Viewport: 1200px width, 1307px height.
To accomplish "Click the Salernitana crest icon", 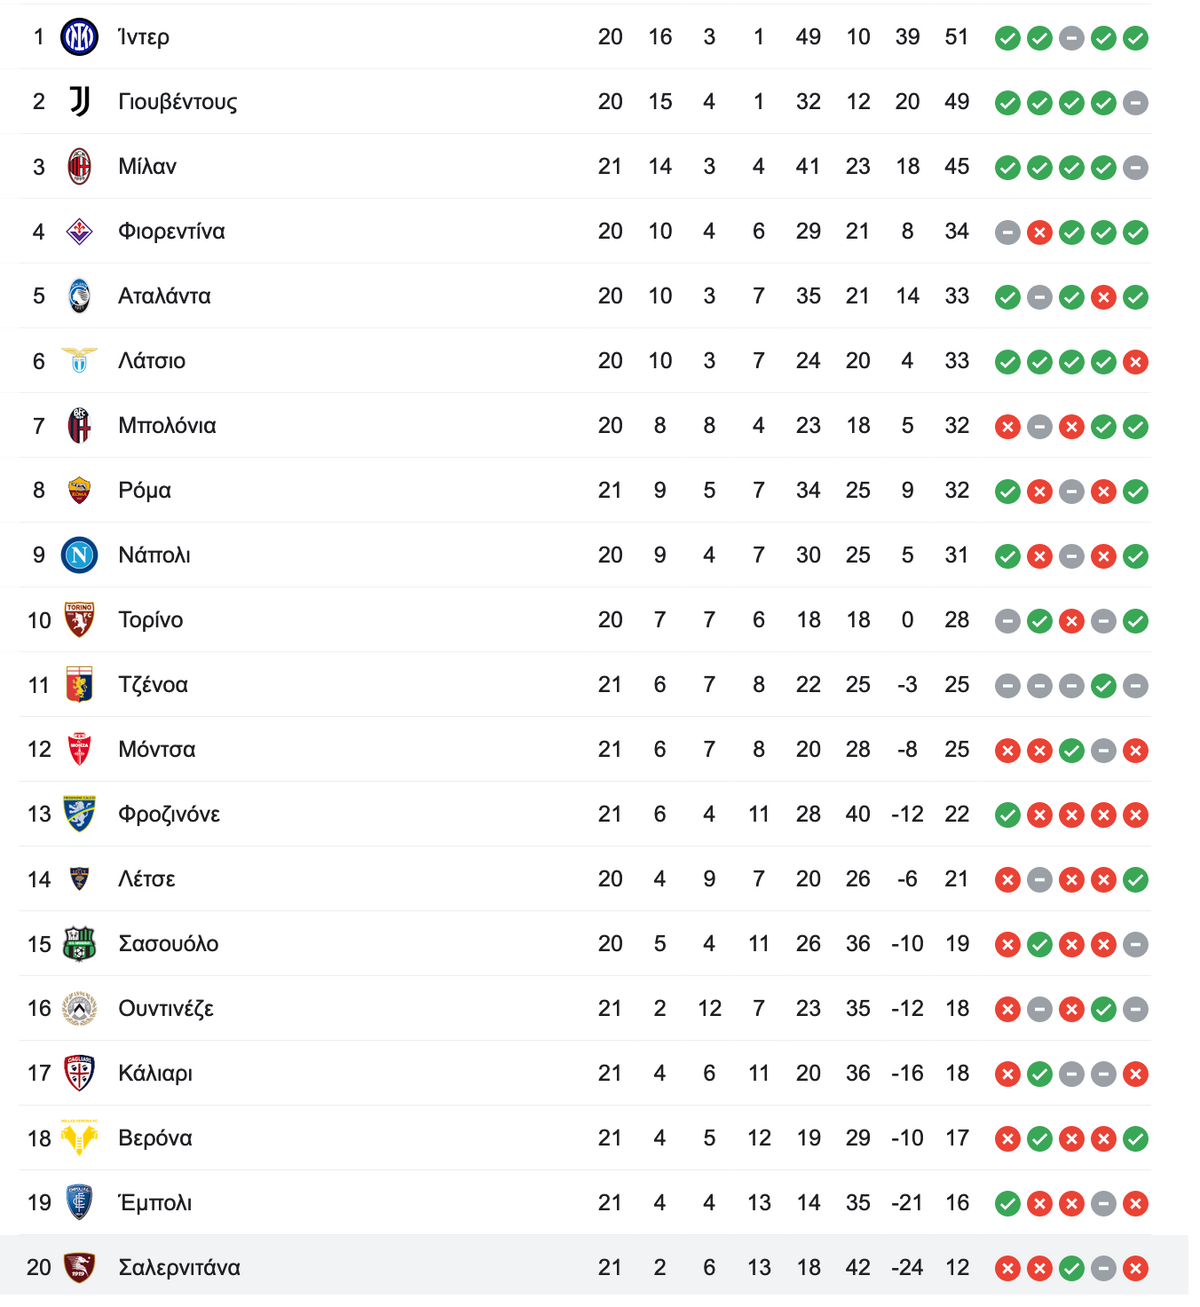I will pos(79,1268).
